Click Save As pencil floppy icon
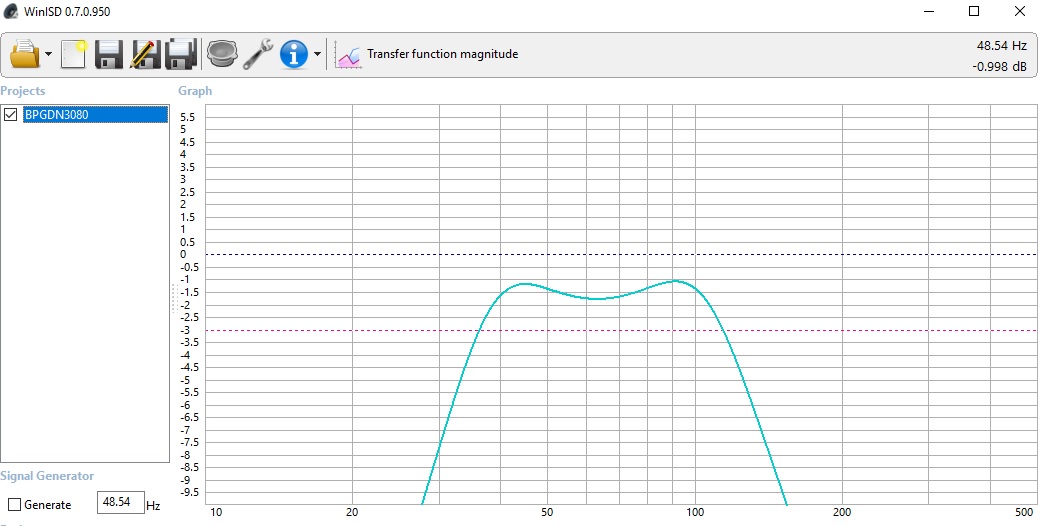 tap(145, 54)
